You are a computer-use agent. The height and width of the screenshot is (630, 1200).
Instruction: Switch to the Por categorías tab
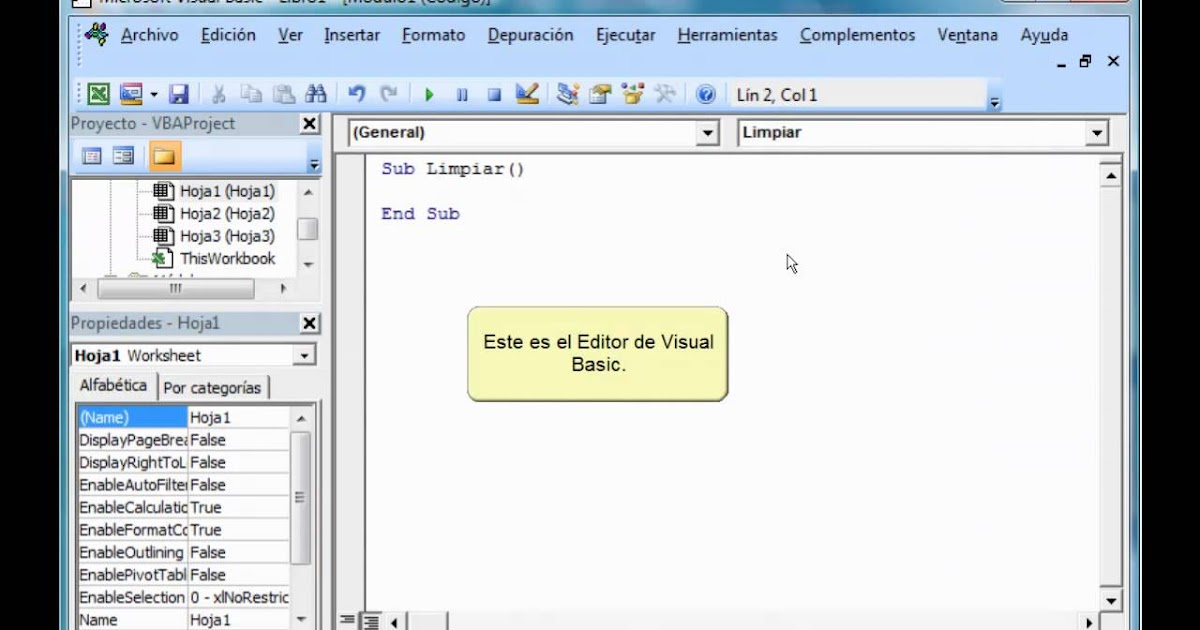pyautogui.click(x=215, y=387)
